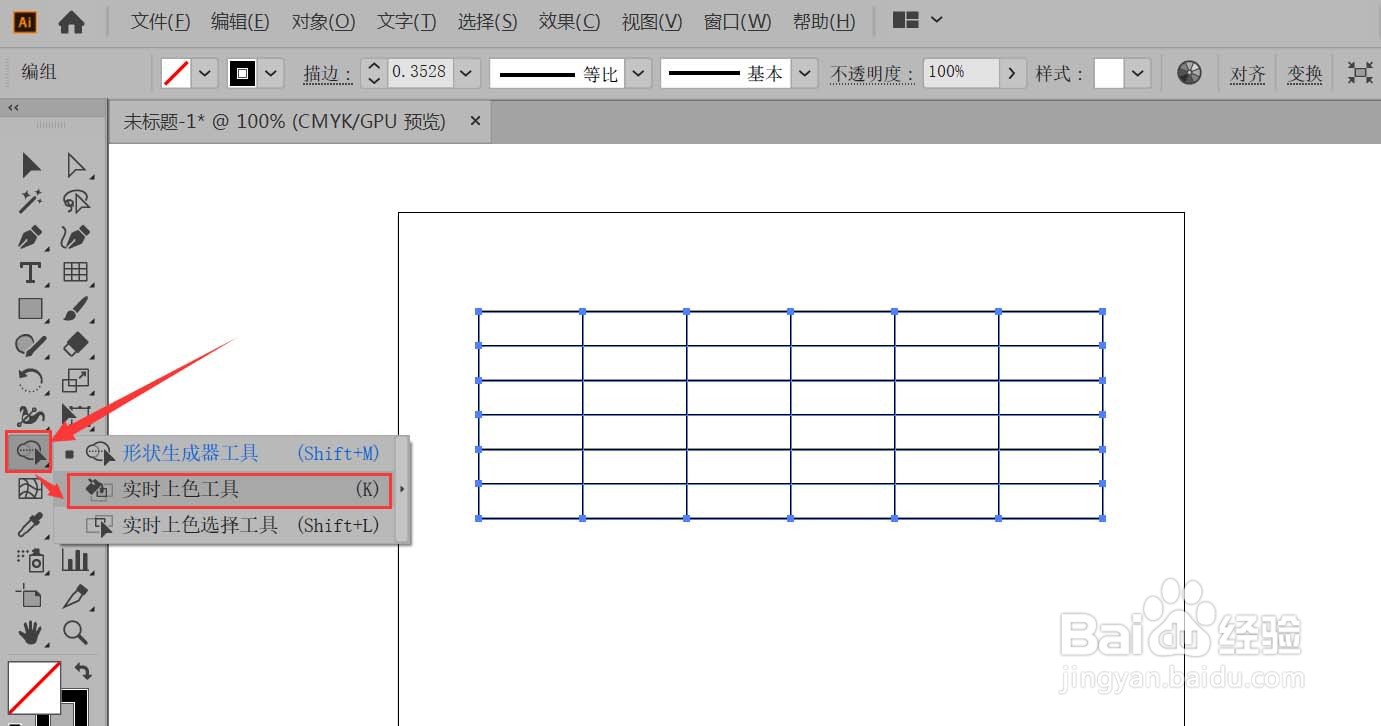The height and width of the screenshot is (726, 1381).
Task: Click the Isolate Selected Object icon
Action: click(x=1360, y=73)
